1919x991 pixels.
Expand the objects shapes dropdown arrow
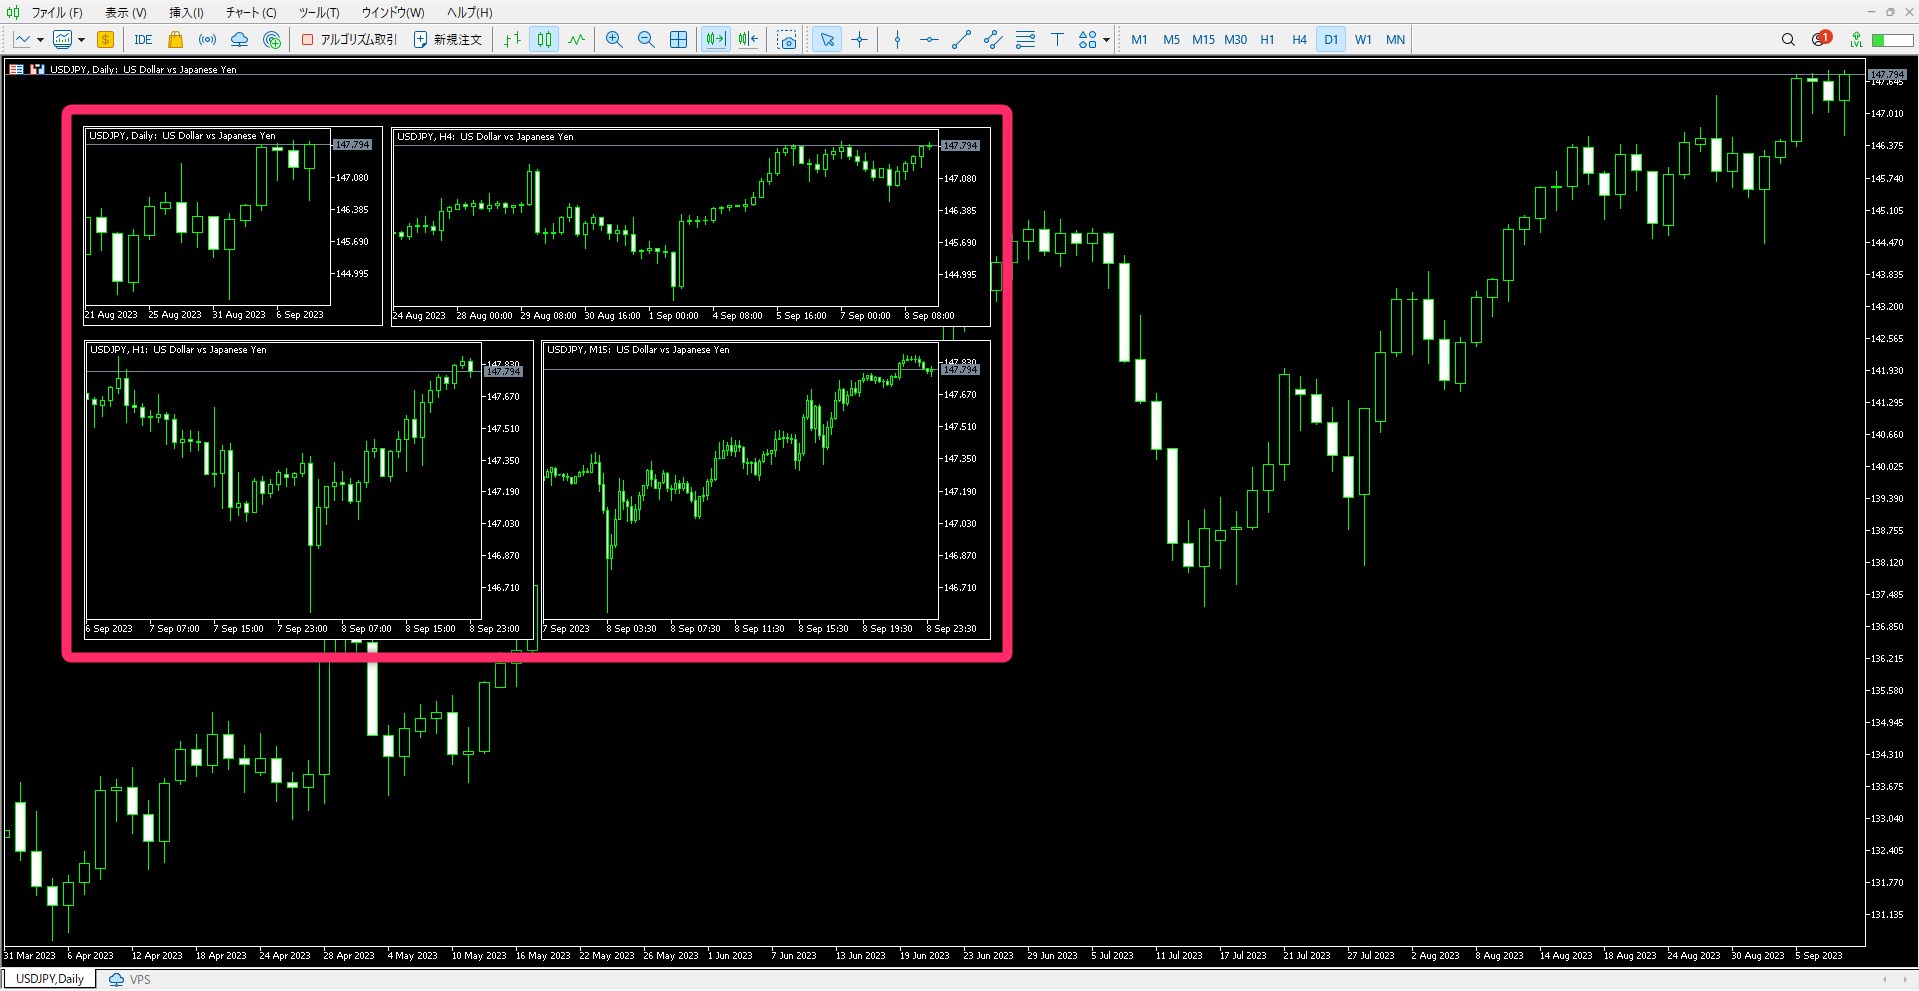1106,40
